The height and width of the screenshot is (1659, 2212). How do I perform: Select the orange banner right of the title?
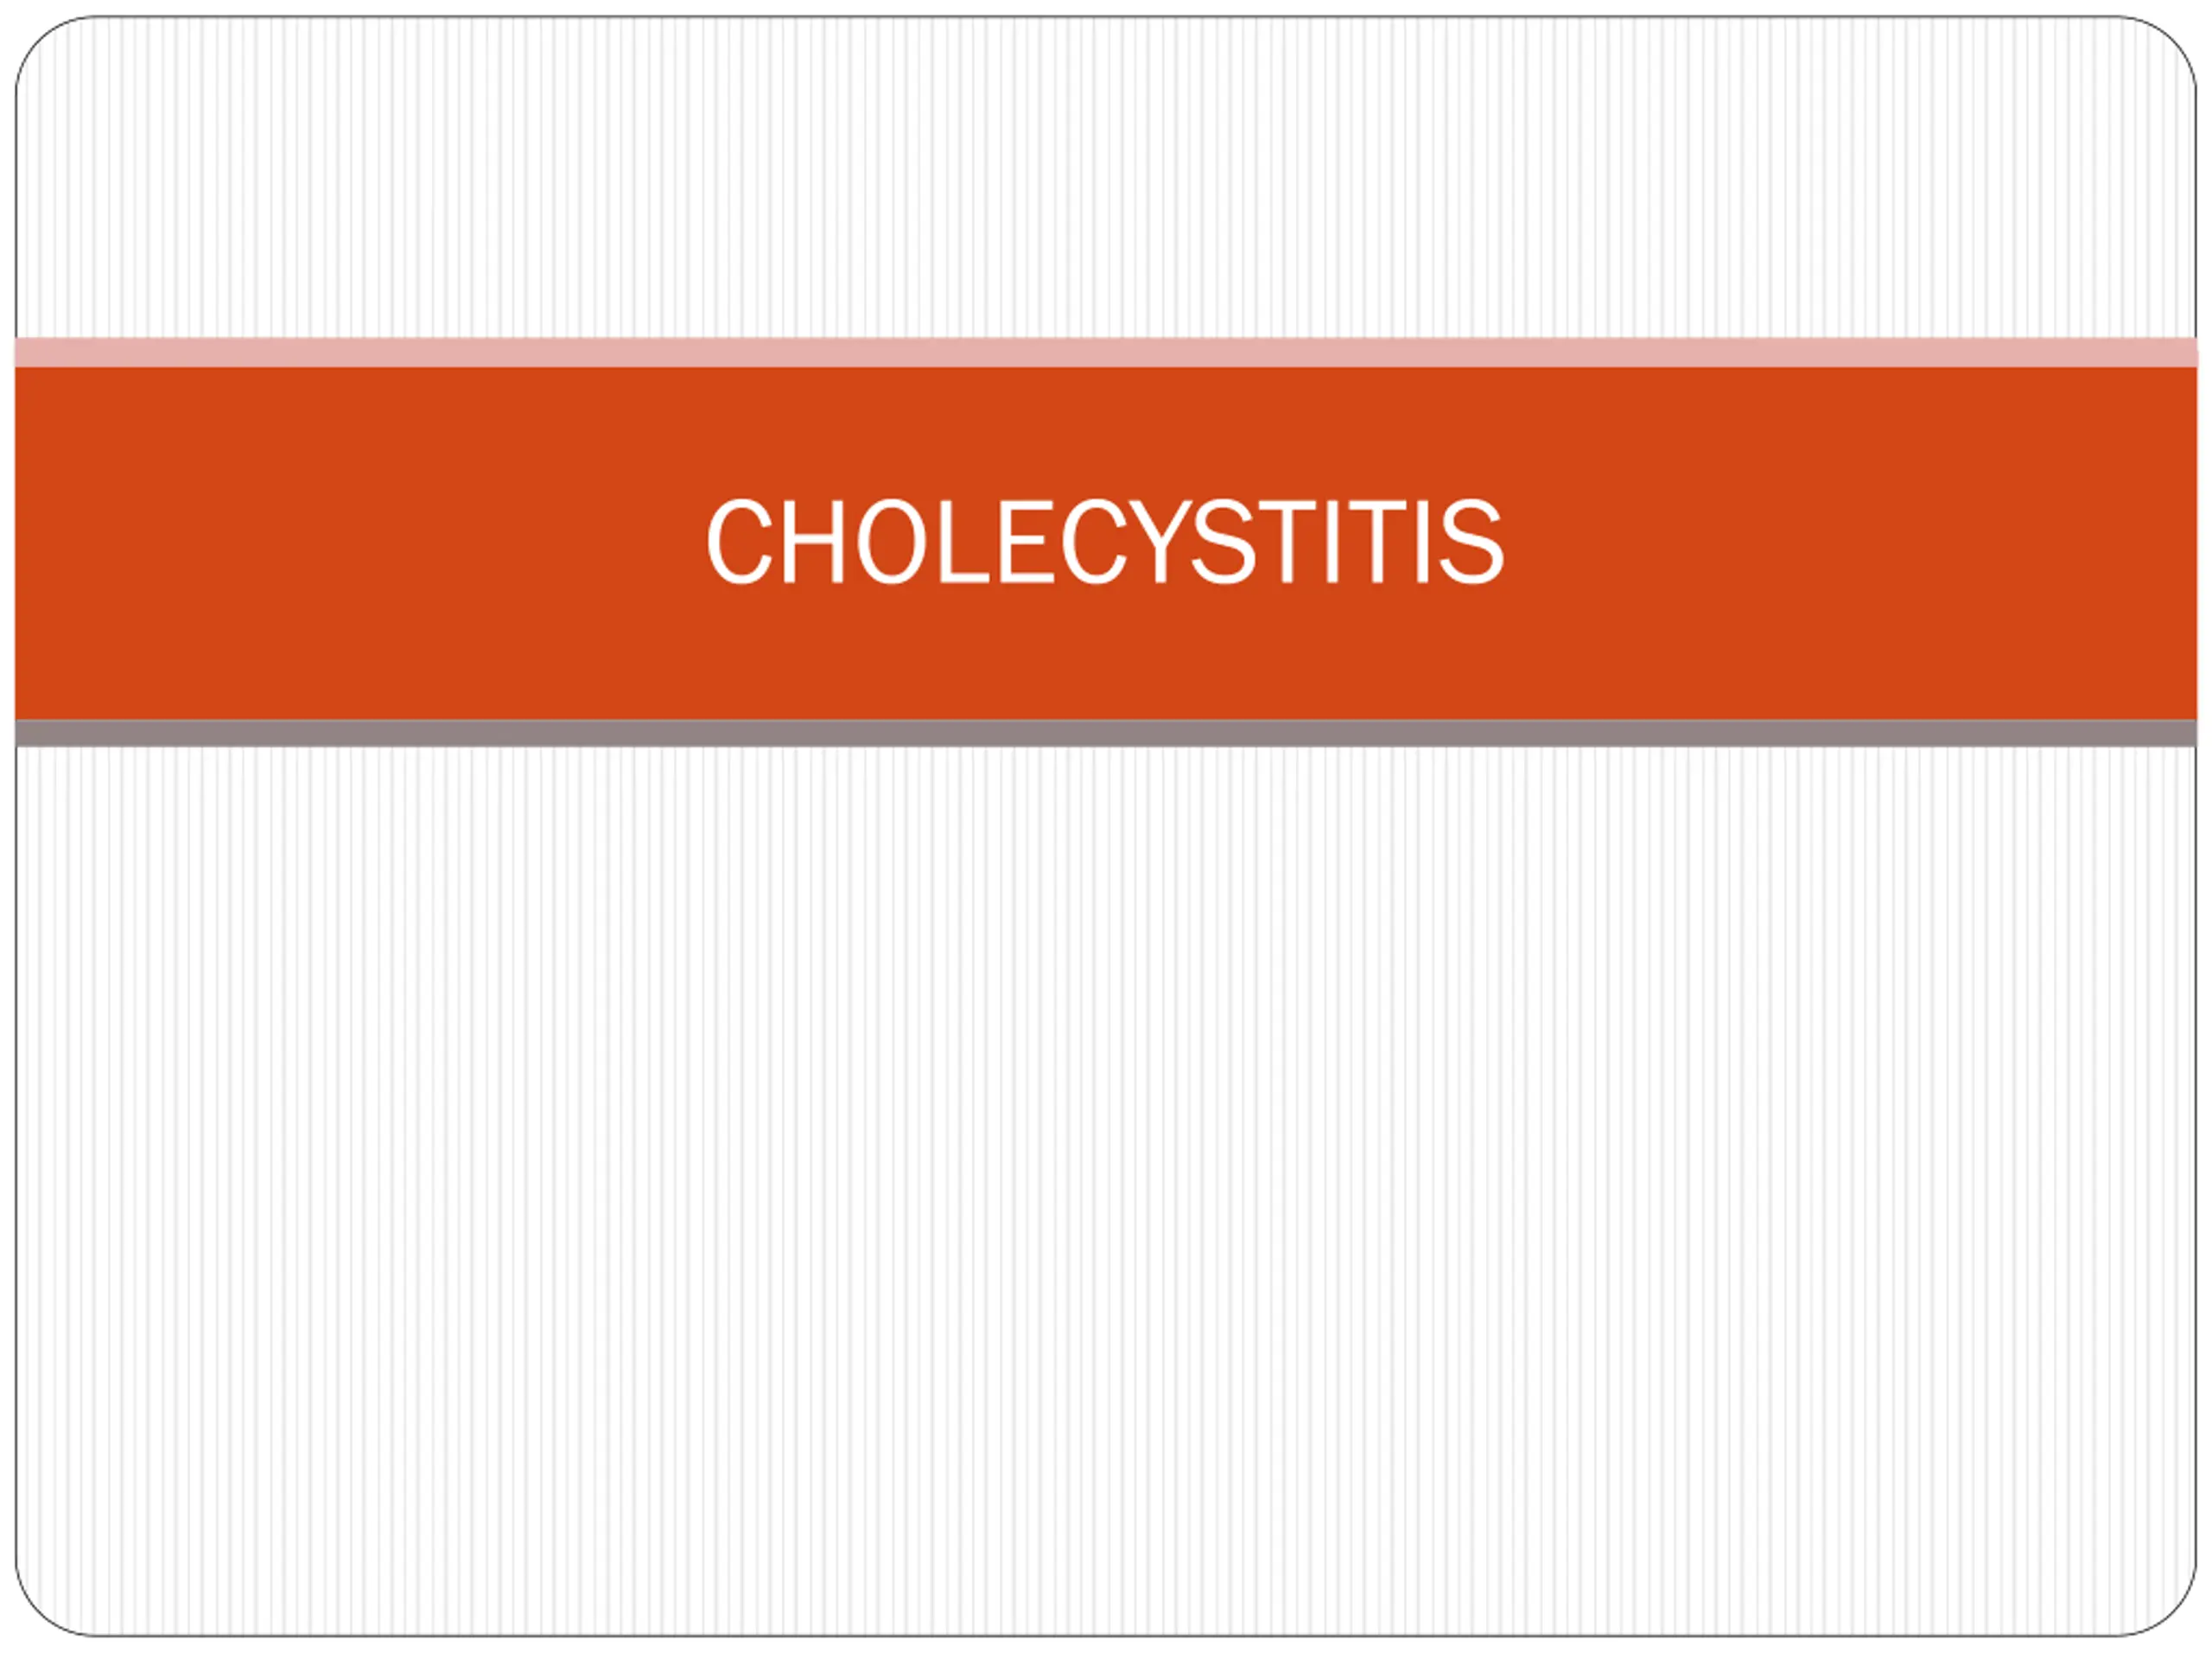pyautogui.click(x=1850, y=543)
